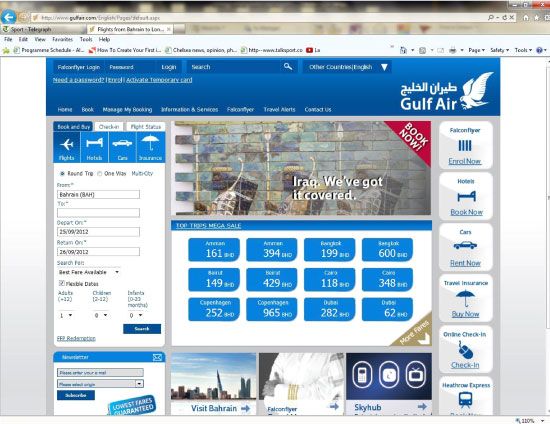Image resolution: width=550 pixels, height=424 pixels.
Task: Expand the browser Safety menu dropdown
Action: [499, 50]
